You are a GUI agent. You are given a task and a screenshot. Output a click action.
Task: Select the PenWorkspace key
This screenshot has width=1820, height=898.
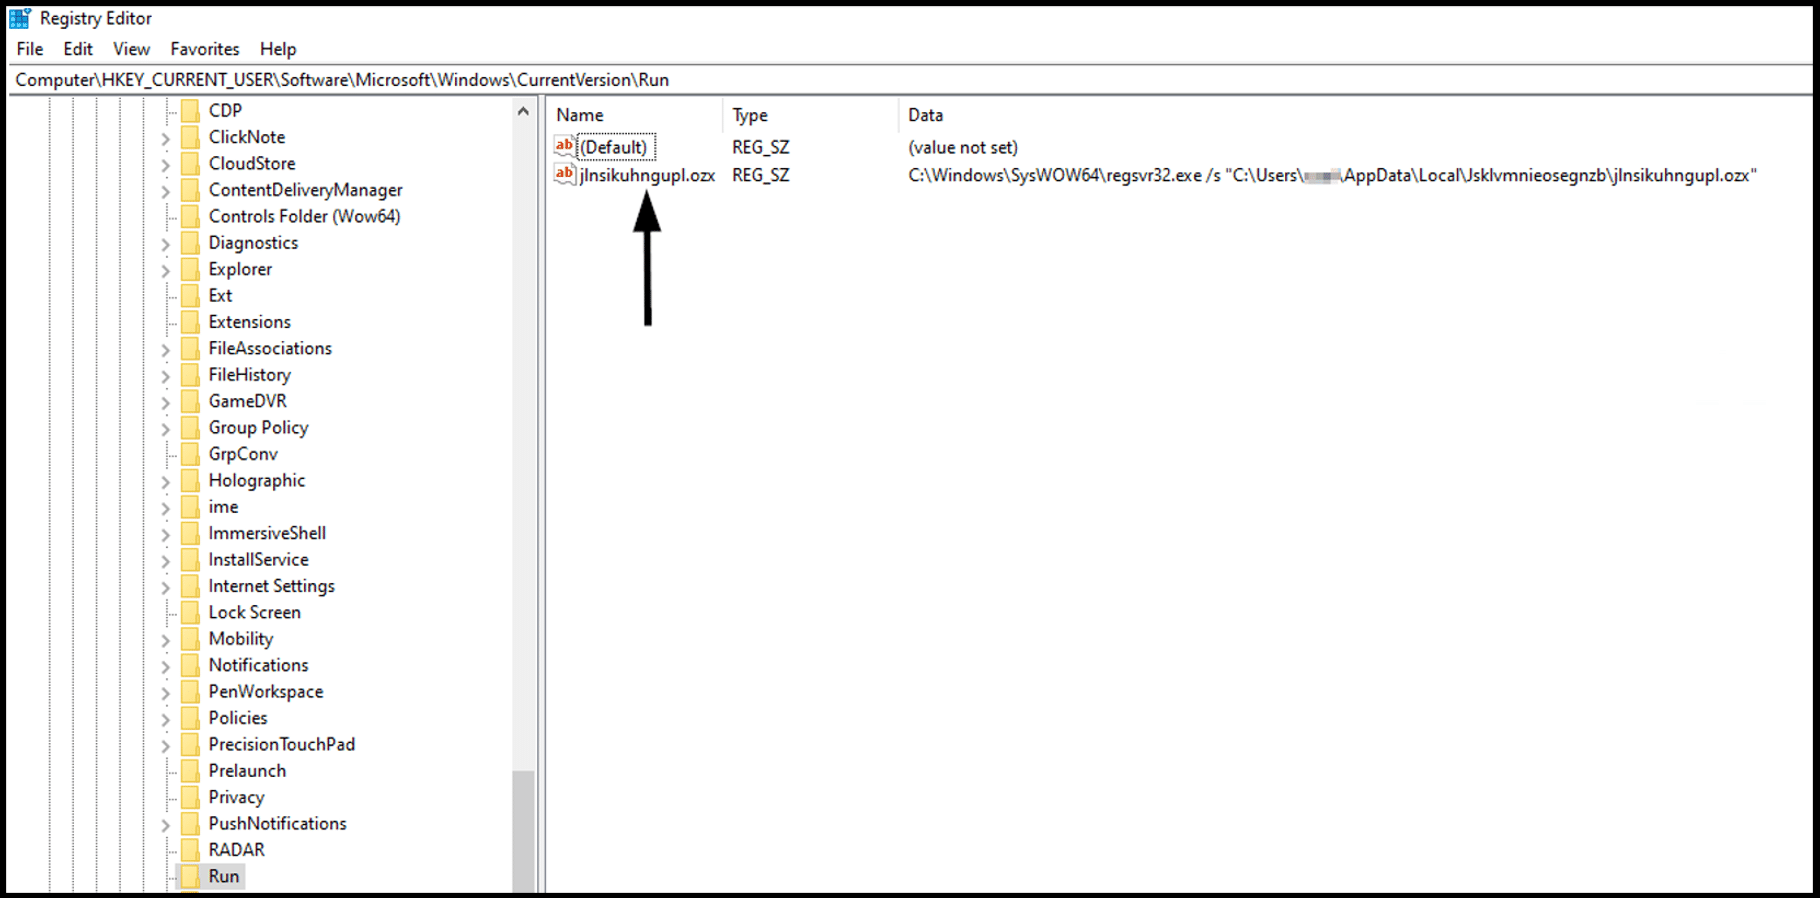(x=266, y=692)
